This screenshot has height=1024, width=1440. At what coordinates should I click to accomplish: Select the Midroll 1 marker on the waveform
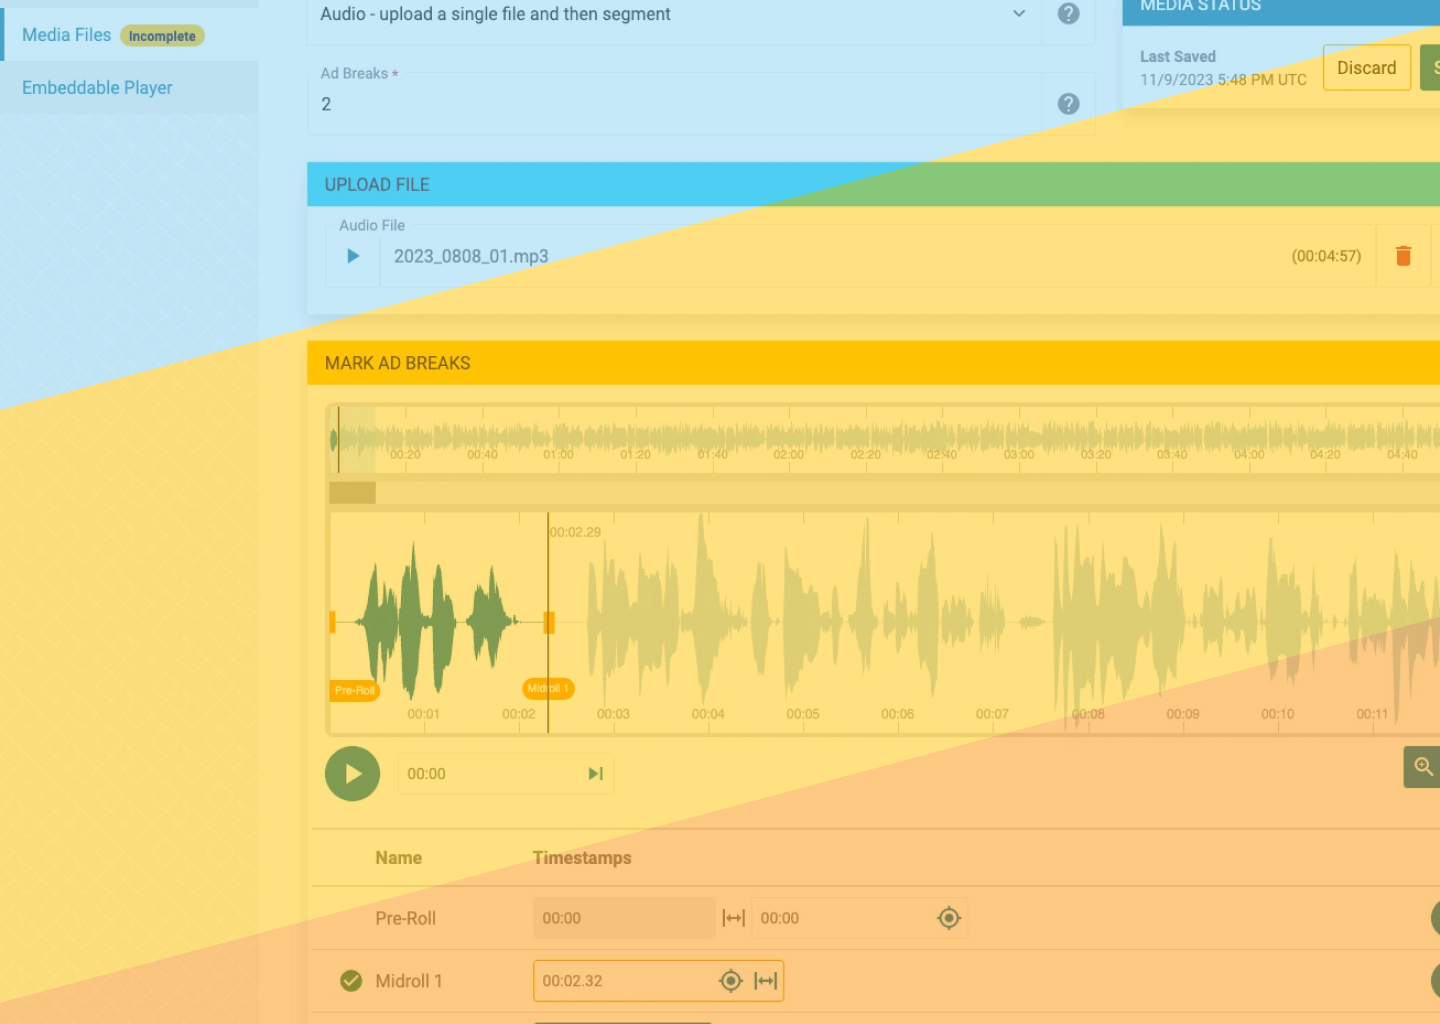(x=547, y=688)
